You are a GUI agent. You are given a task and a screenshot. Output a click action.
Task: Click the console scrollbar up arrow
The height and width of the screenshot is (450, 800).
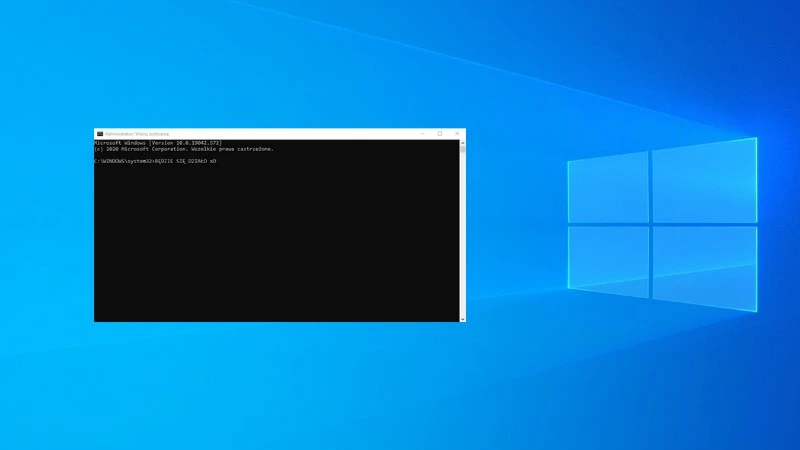(462, 142)
